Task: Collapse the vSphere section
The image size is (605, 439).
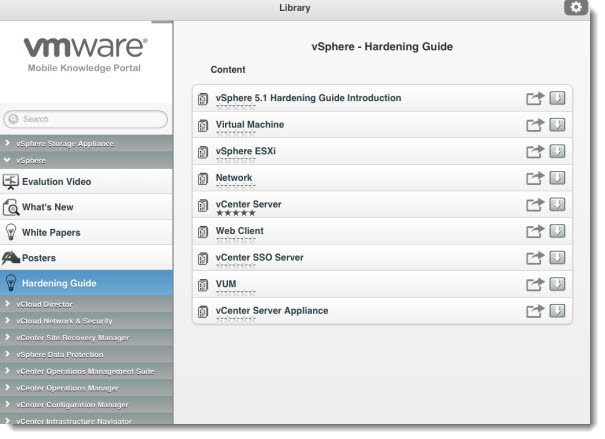Action: pos(86,160)
